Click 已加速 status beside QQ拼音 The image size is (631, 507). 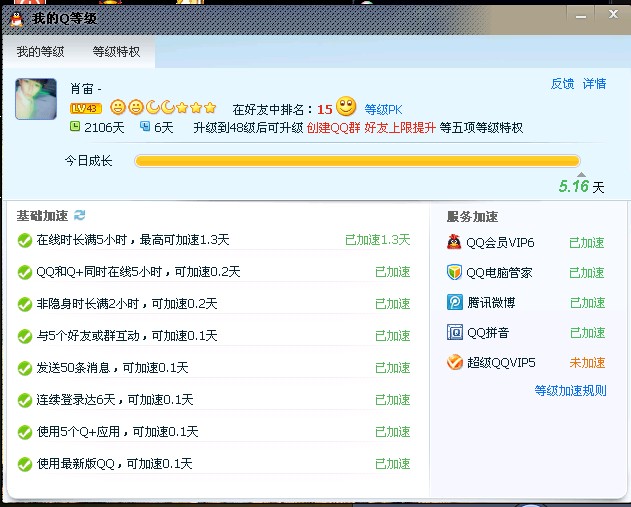(x=588, y=333)
